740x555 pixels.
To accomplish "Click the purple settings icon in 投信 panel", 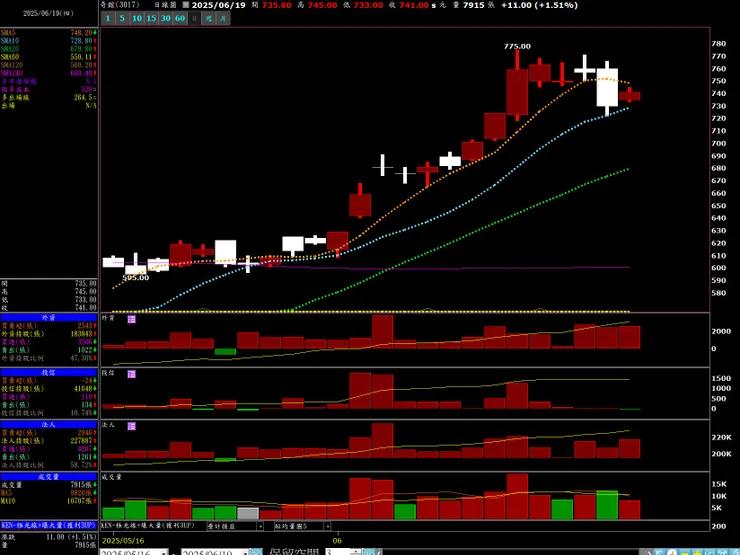I will (x=132, y=374).
